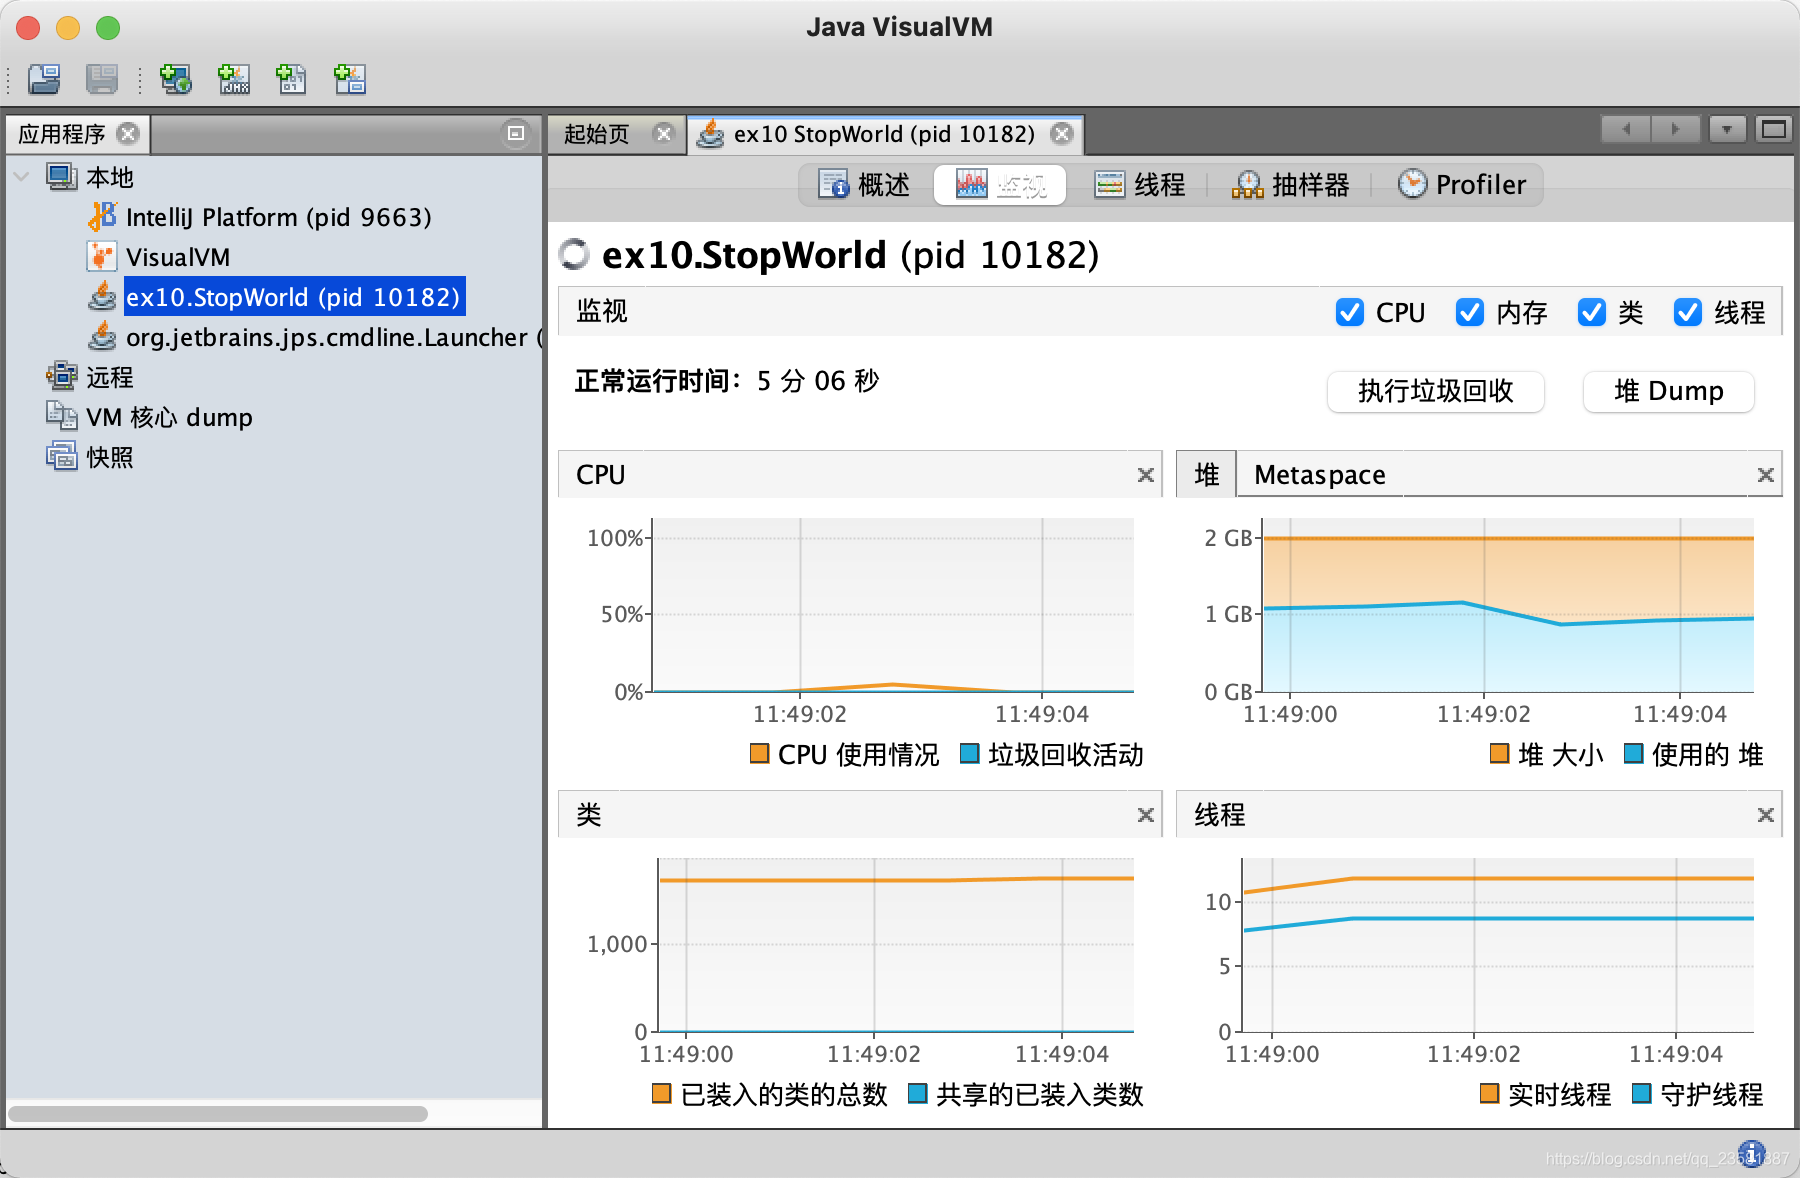The width and height of the screenshot is (1800, 1178).
Task: Click the 垃圾回收活动 blue legend swatch
Action: click(970, 753)
